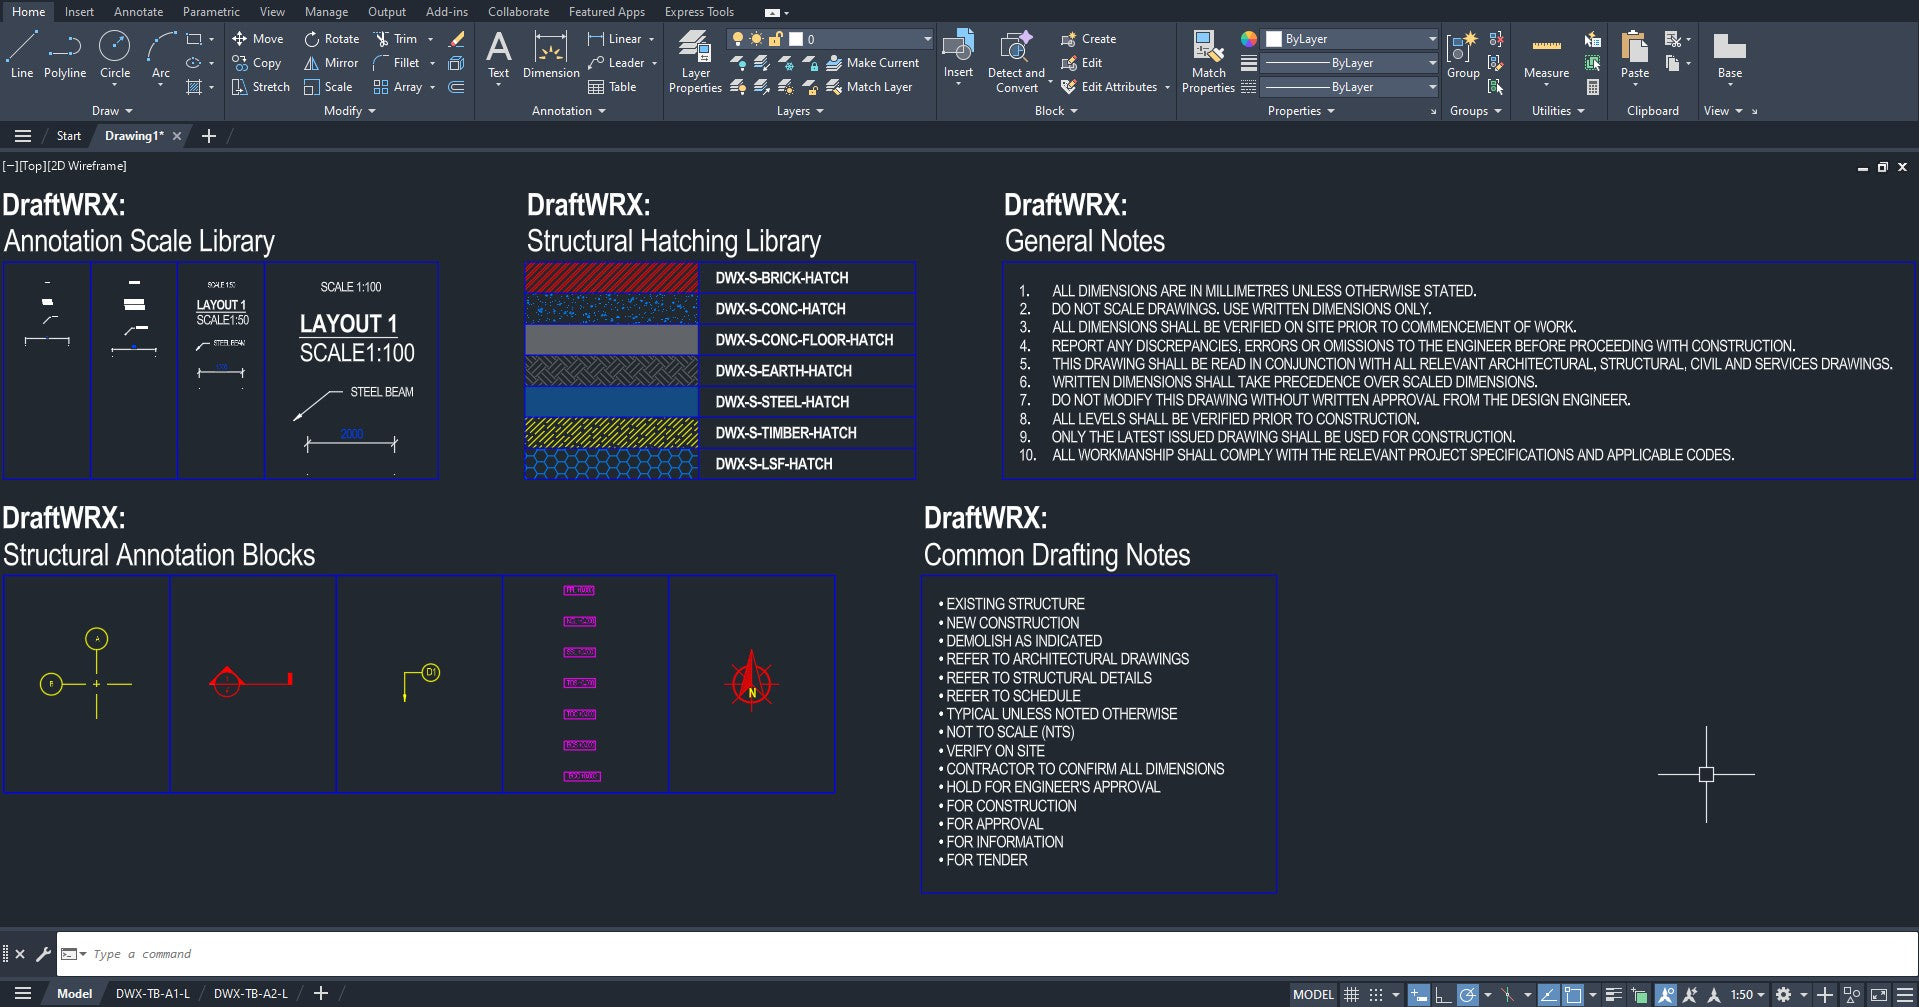Viewport: 1919px width, 1007px height.
Task: Toggle drawing grid display in status bar
Action: pos(1351,994)
